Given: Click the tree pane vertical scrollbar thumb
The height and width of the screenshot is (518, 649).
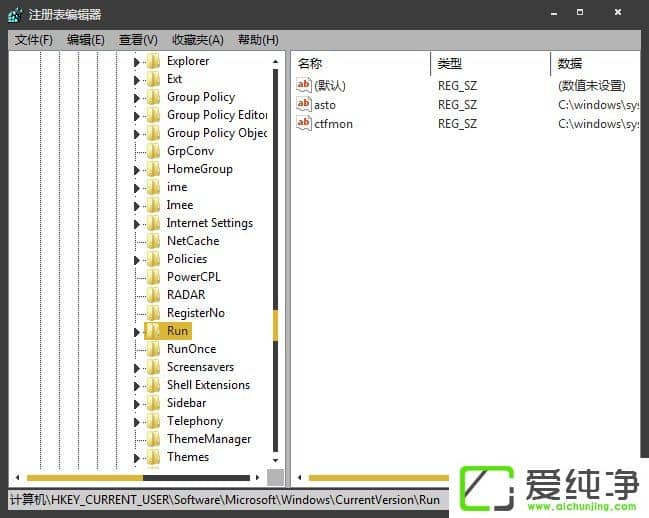Looking at the screenshot, I should click(x=276, y=324).
